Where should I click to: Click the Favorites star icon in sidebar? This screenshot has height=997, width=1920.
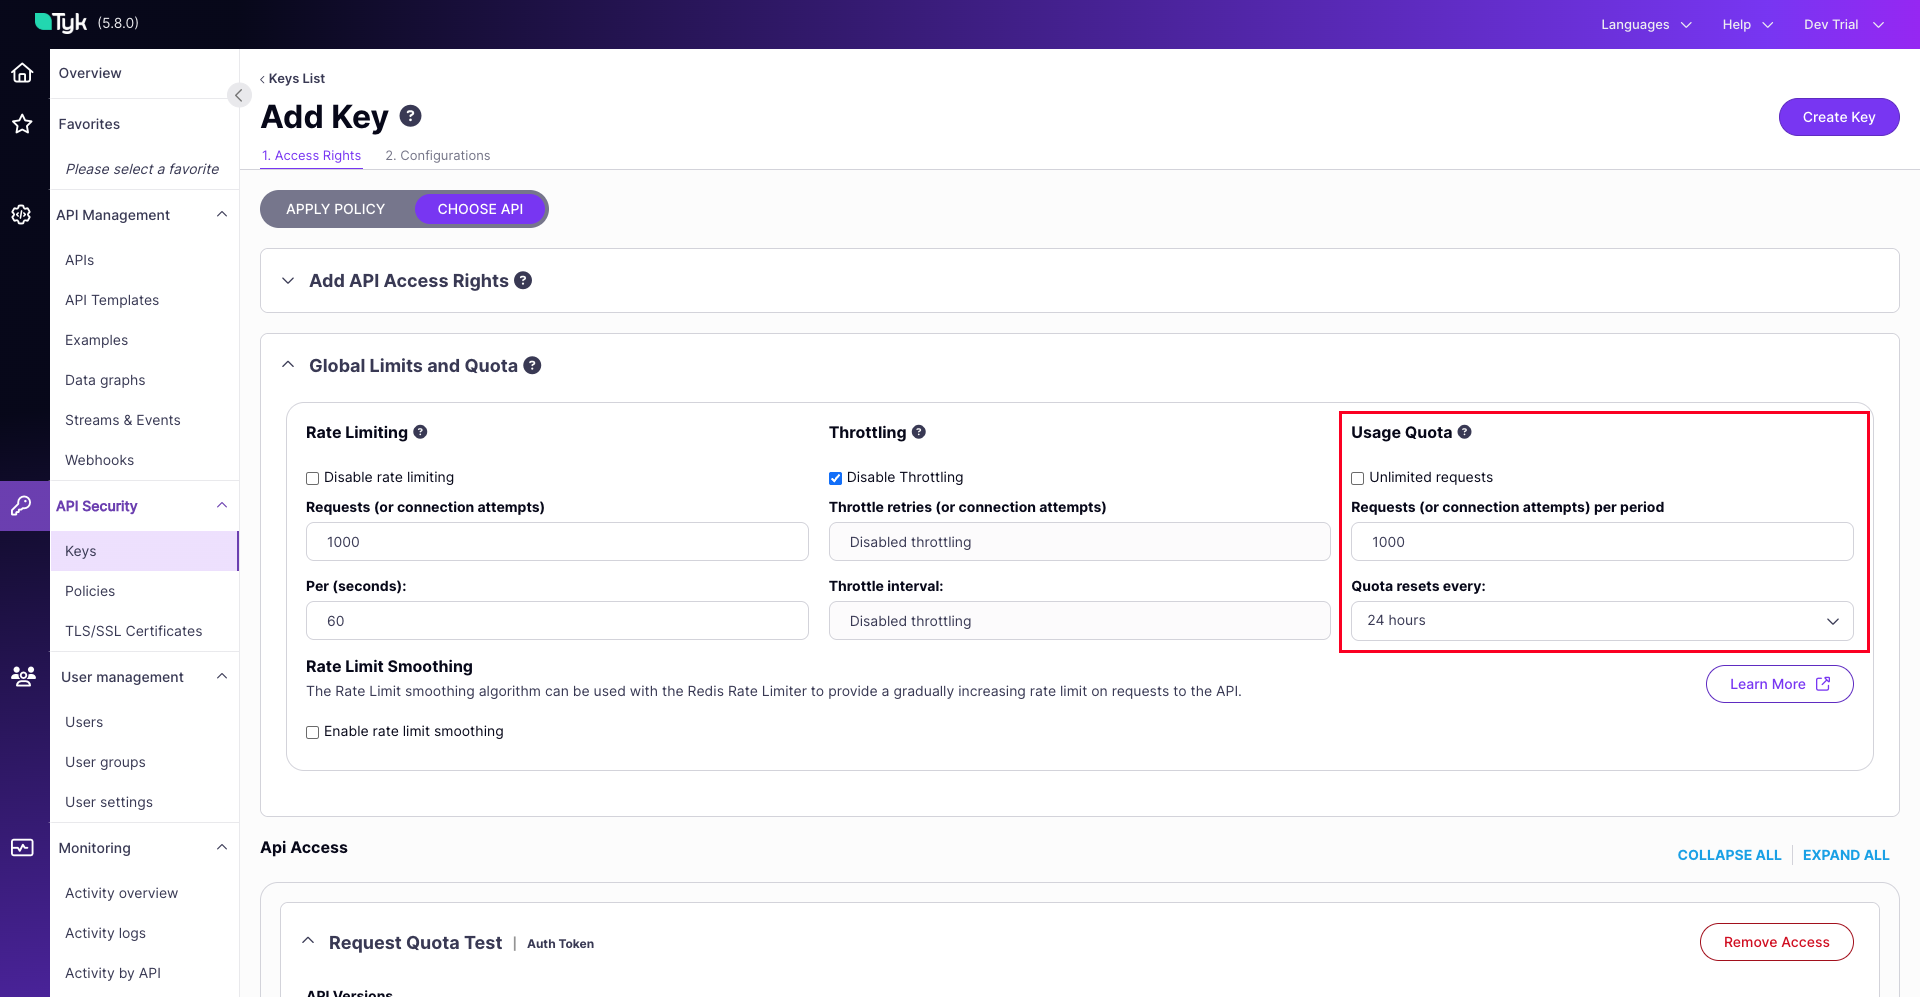click(22, 124)
